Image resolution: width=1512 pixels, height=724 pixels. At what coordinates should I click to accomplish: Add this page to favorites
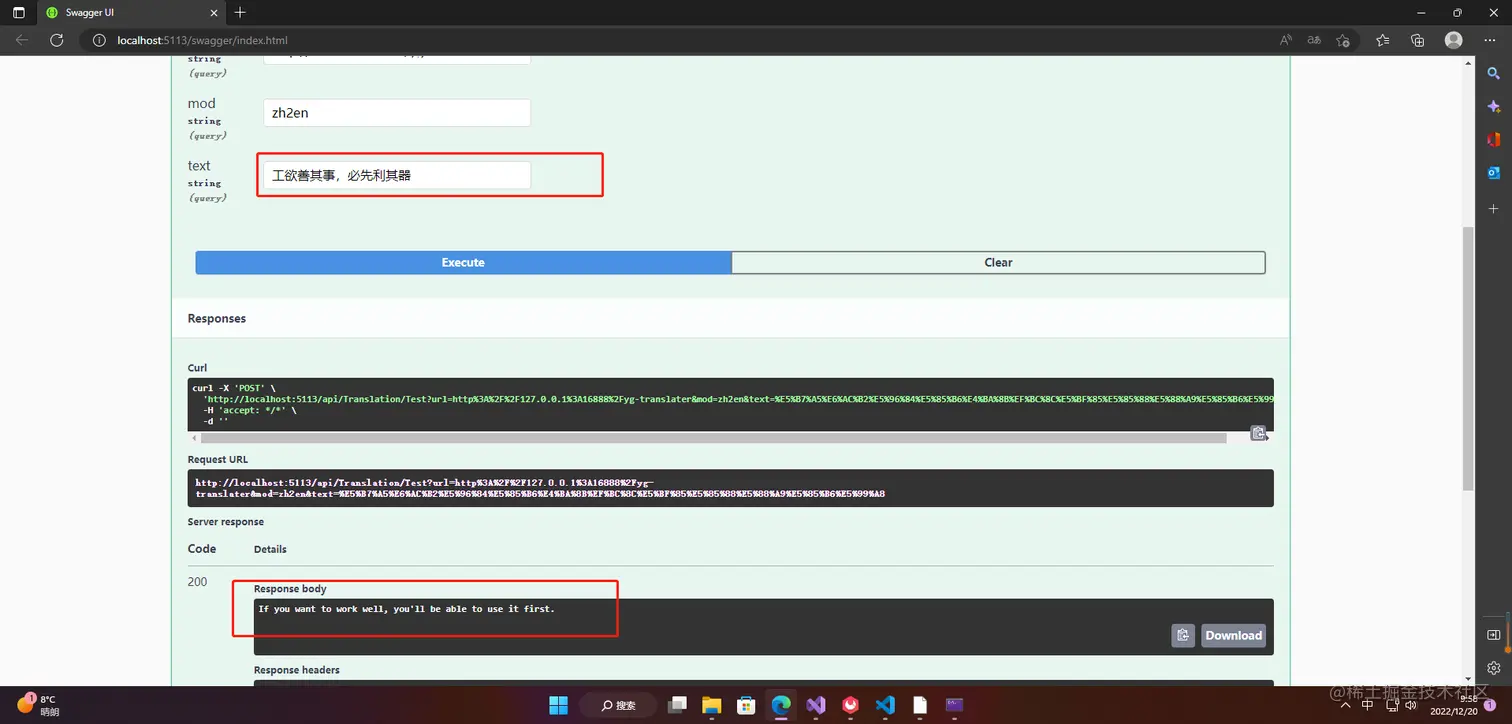tap(1343, 40)
